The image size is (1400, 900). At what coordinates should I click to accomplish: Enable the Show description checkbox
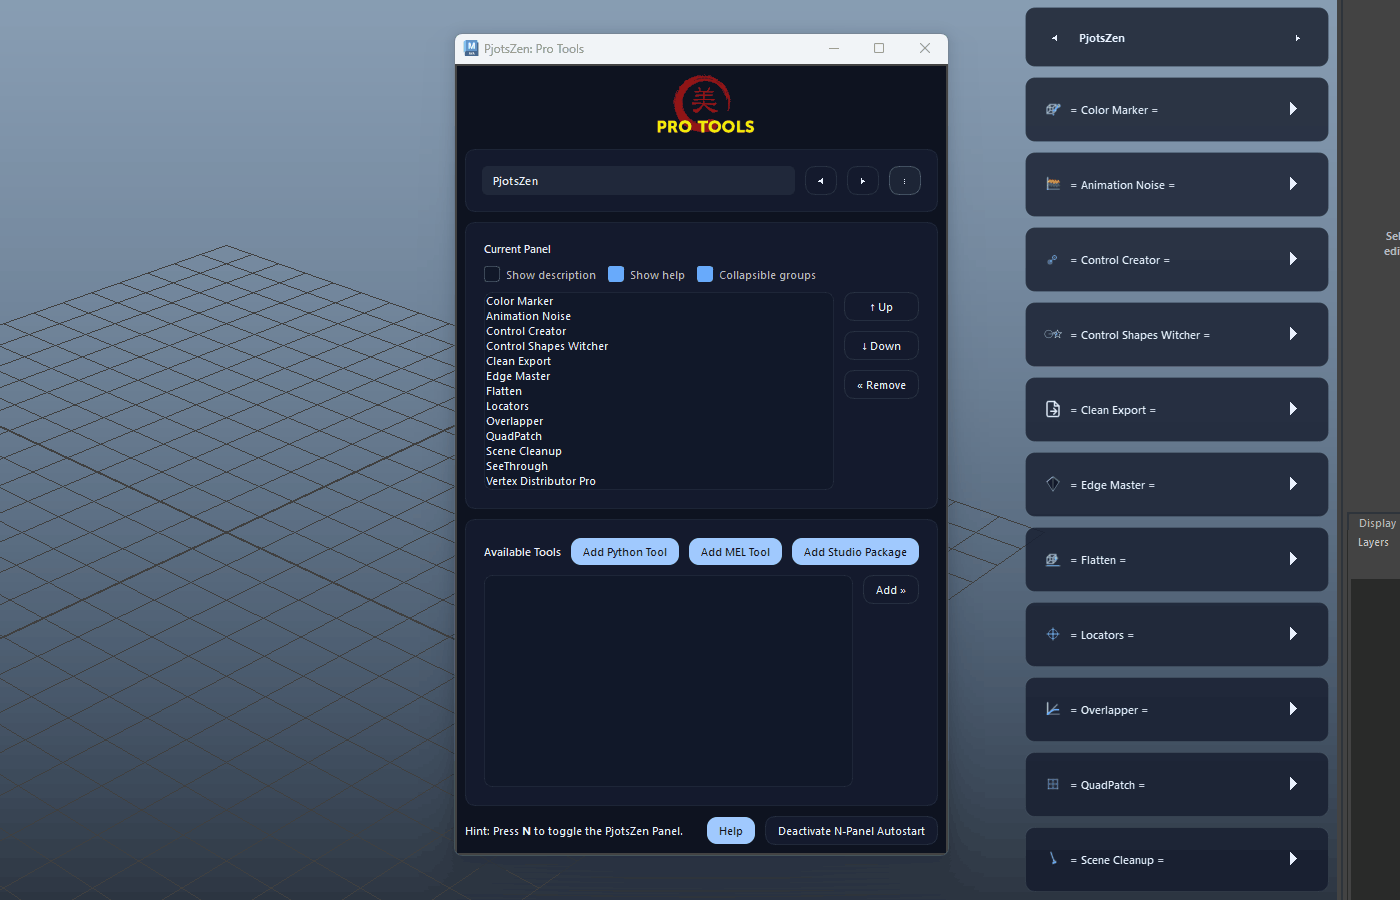tap(492, 274)
